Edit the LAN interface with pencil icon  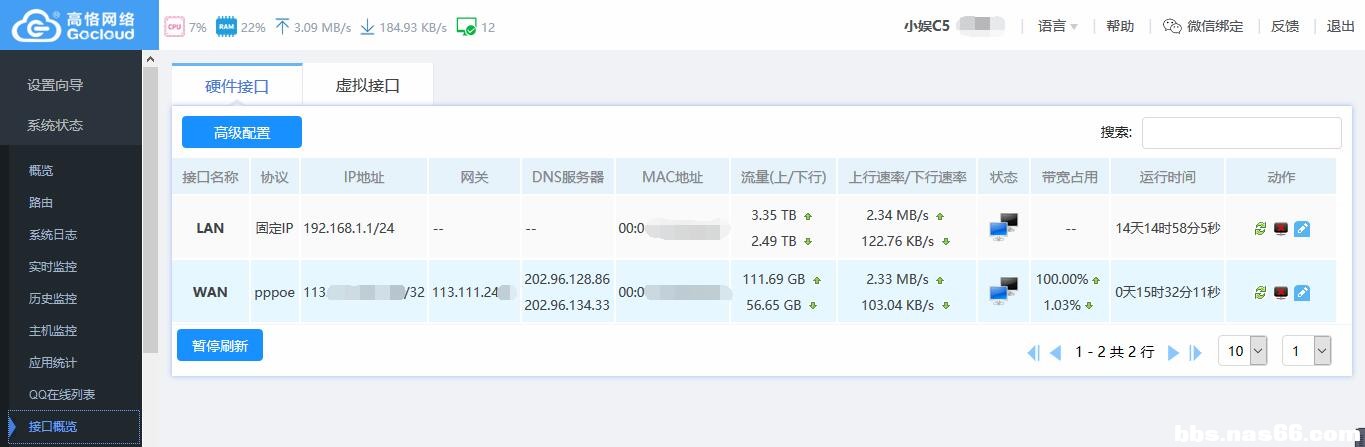(x=1302, y=229)
